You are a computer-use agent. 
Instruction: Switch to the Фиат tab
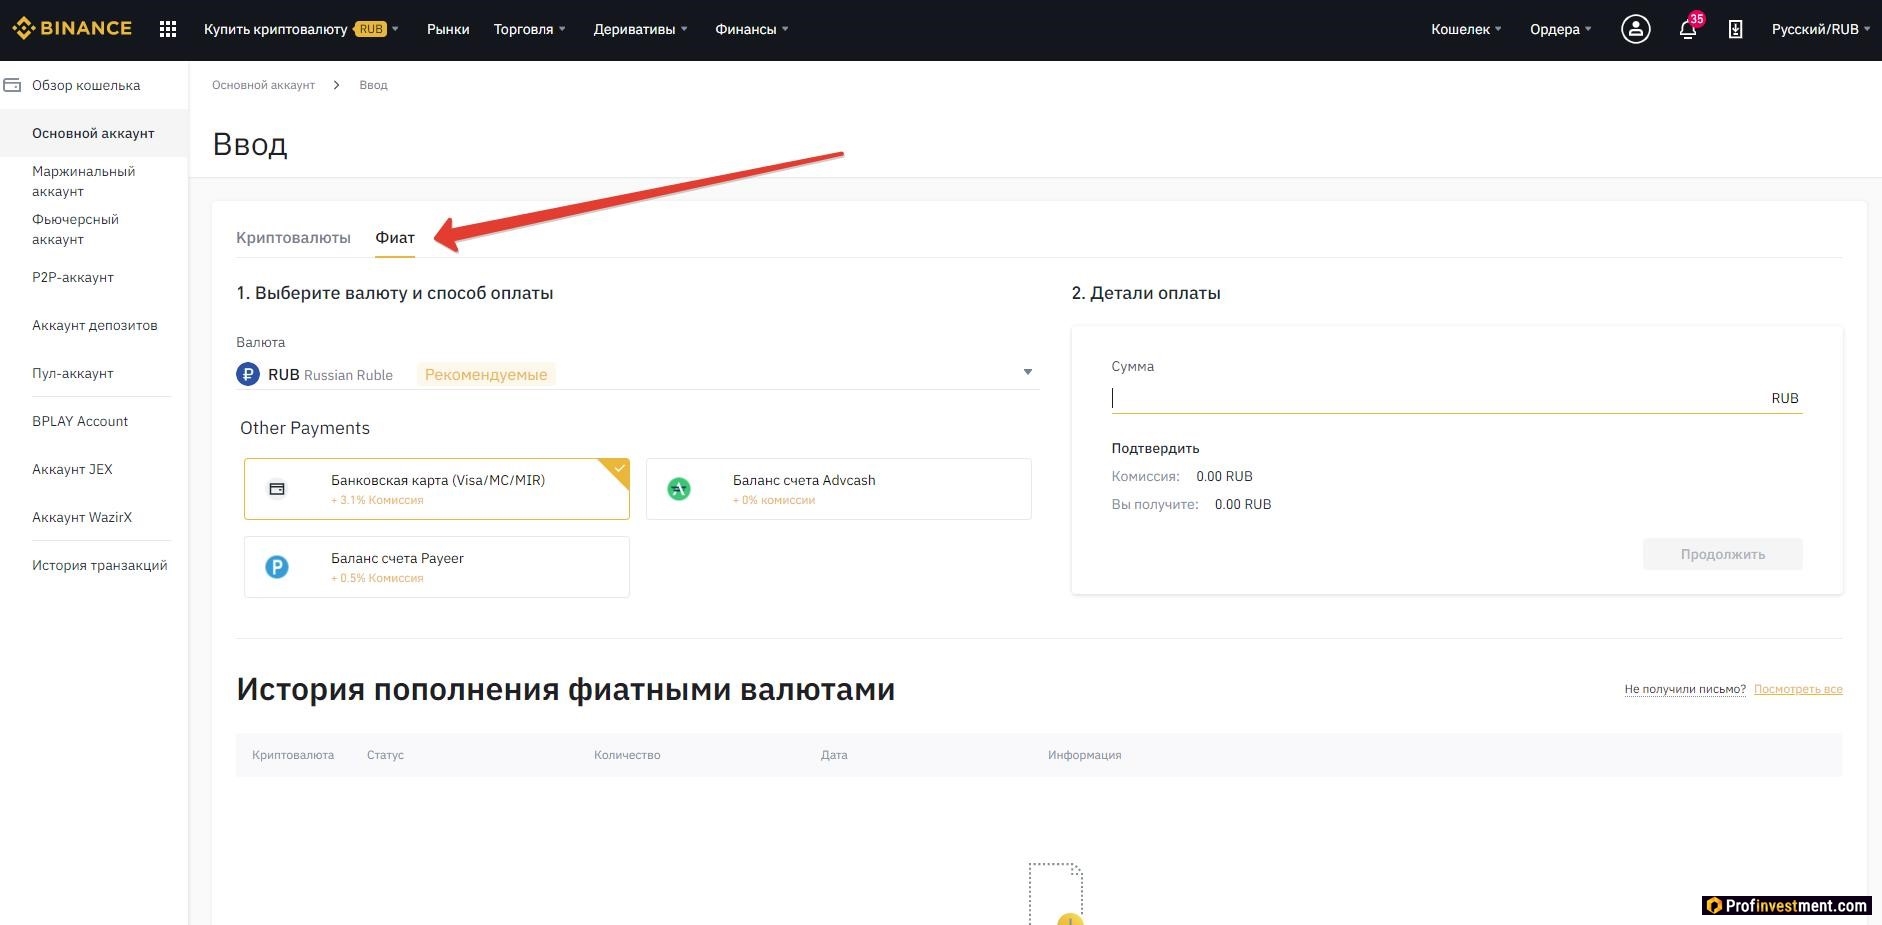pyautogui.click(x=395, y=237)
